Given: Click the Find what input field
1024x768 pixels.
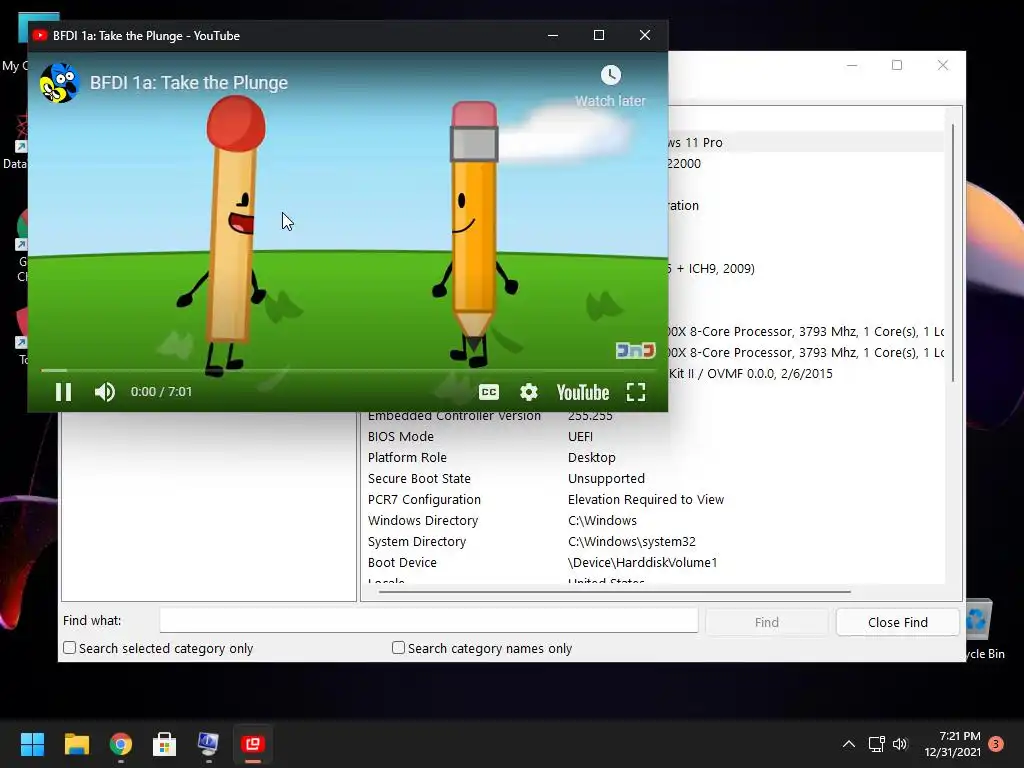Looking at the screenshot, I should 429,620.
